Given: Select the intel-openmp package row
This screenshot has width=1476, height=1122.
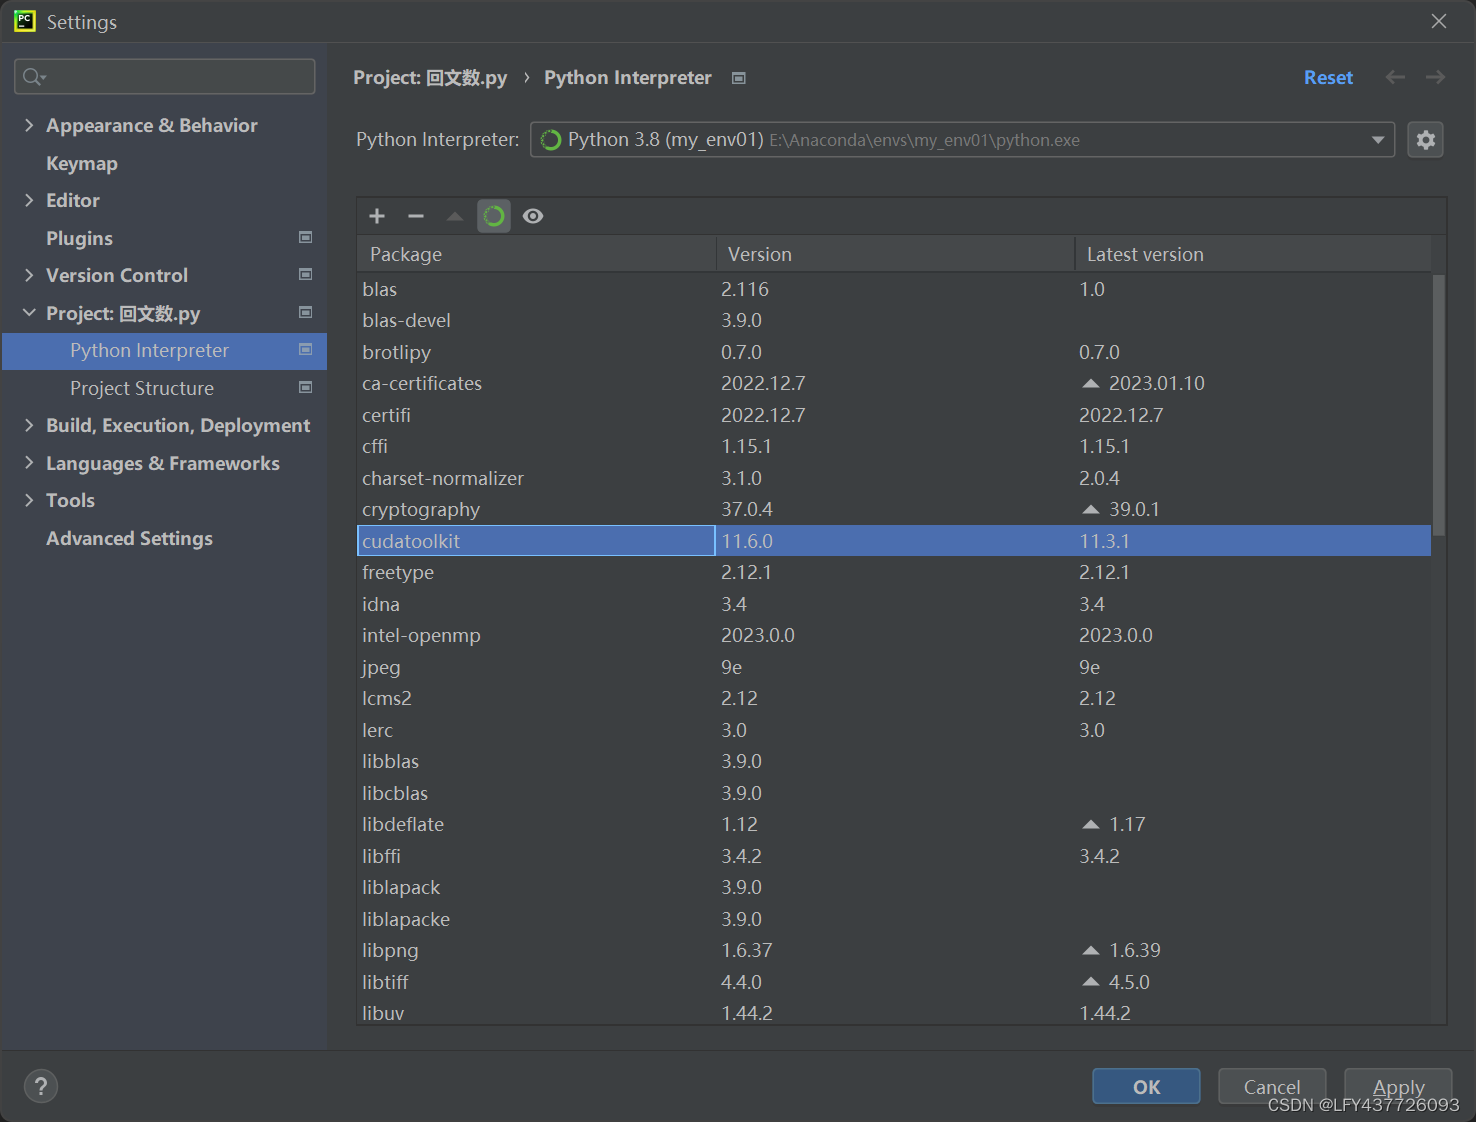Looking at the screenshot, I should pyautogui.click(x=894, y=635).
